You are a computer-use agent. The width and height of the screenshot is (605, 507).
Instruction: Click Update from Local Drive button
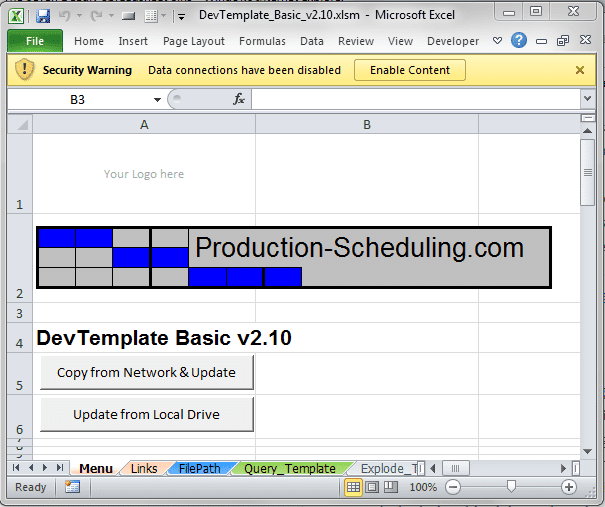click(x=147, y=414)
